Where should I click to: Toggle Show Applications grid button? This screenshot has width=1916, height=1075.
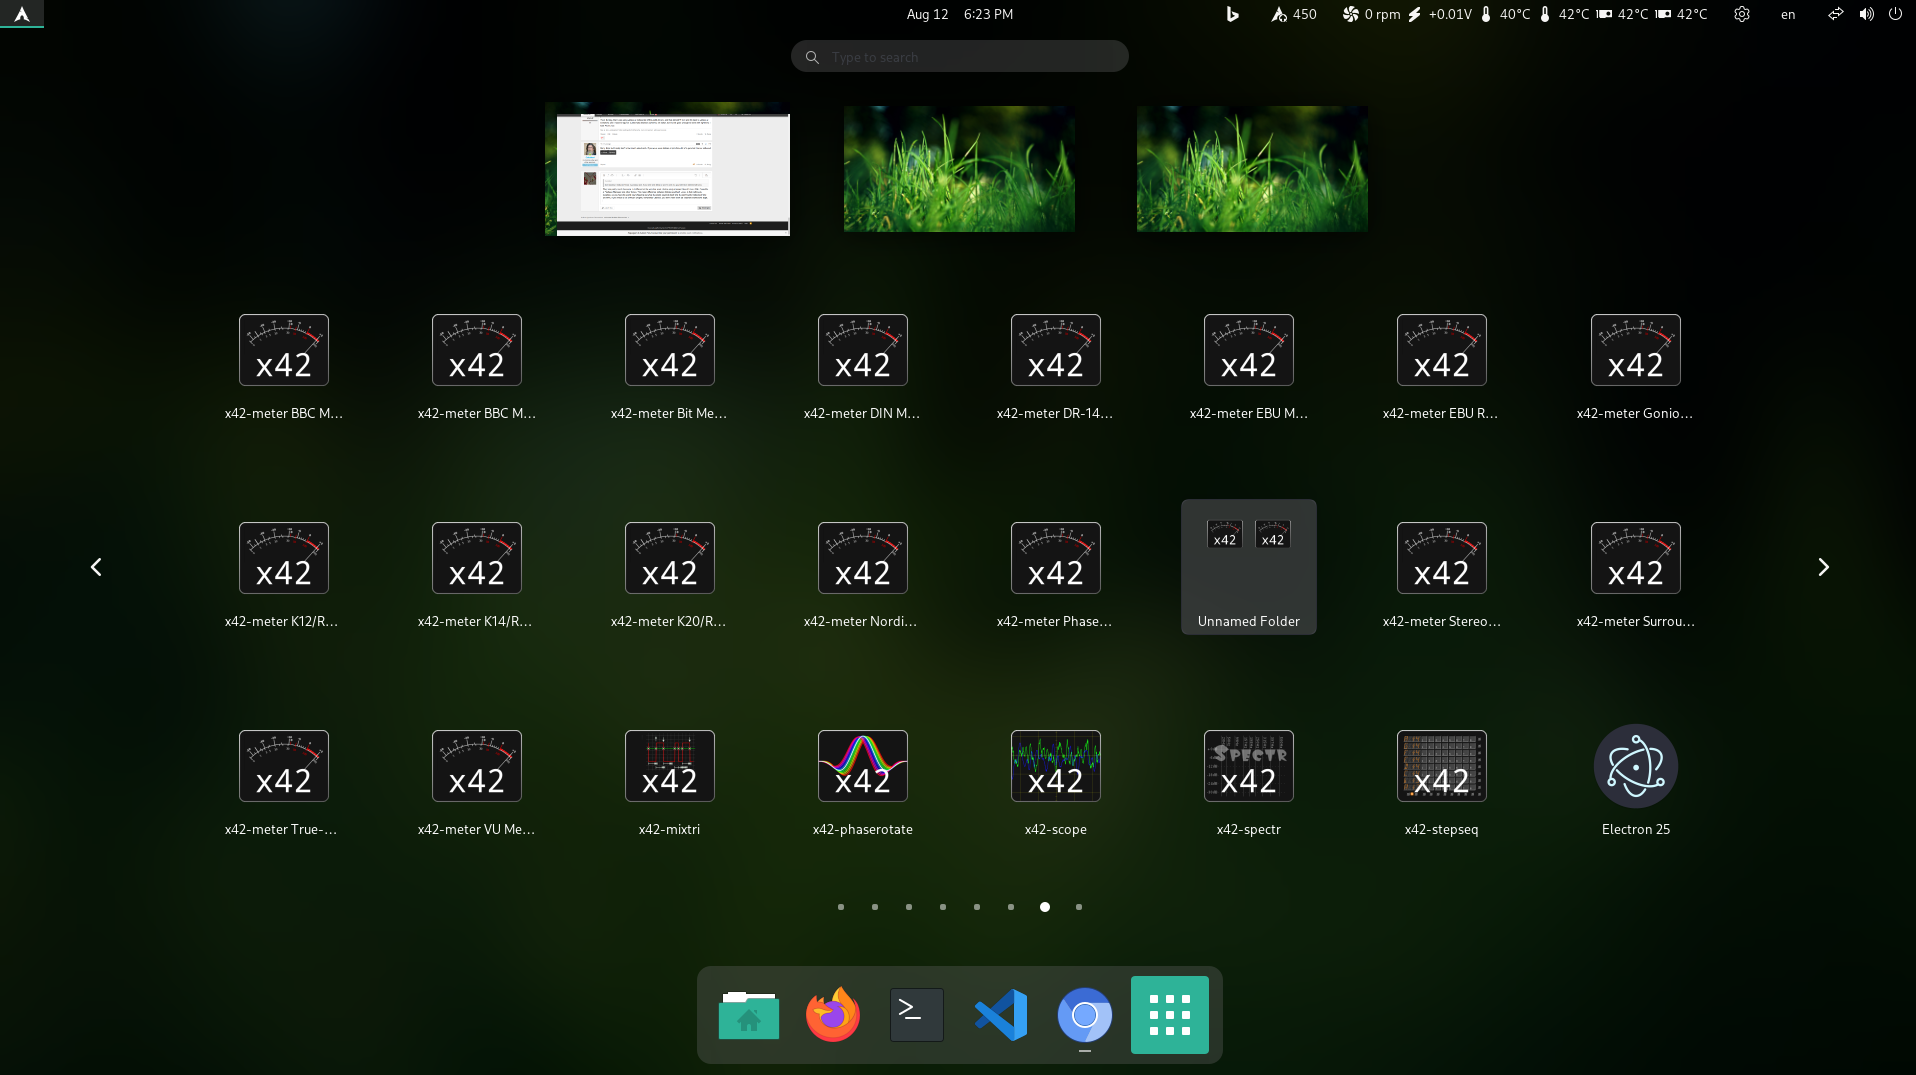click(x=1170, y=1015)
